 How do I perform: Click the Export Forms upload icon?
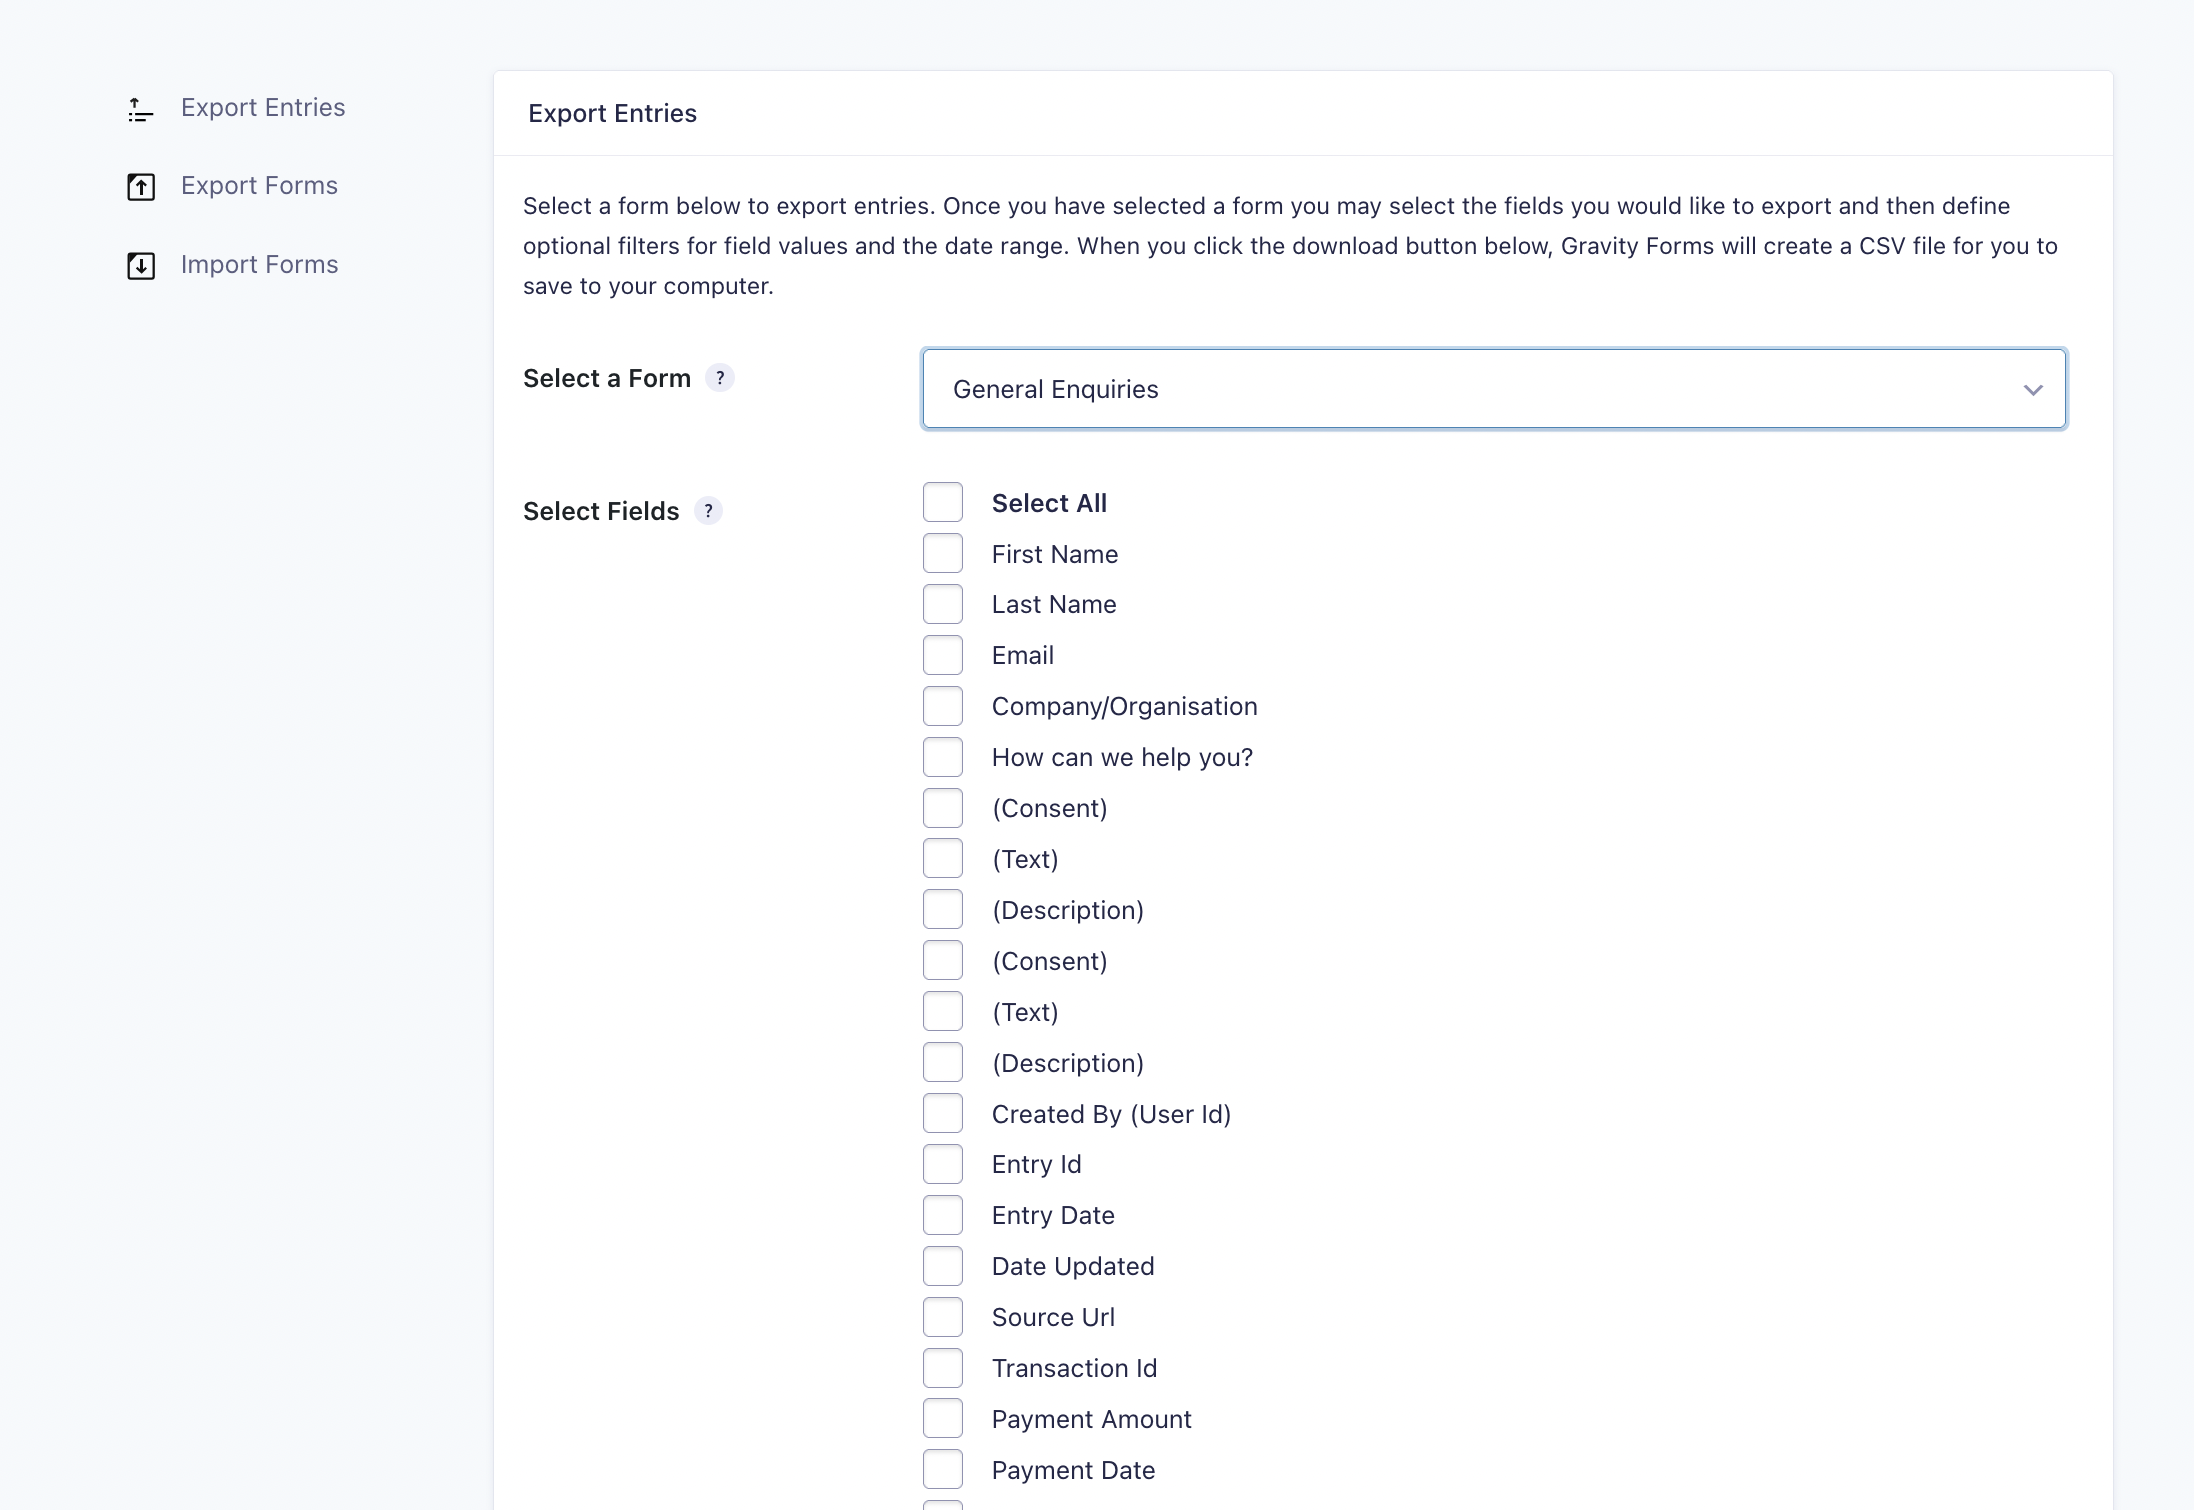[x=140, y=186]
